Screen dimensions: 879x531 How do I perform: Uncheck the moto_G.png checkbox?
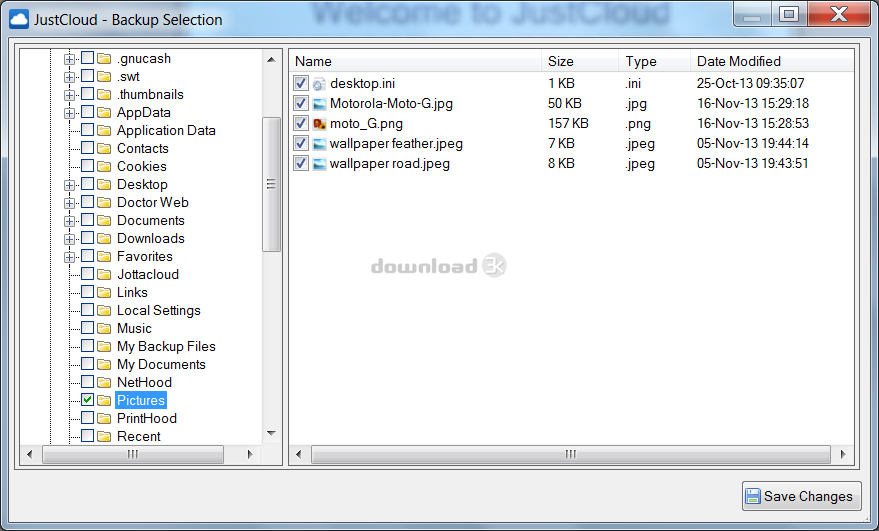click(301, 123)
